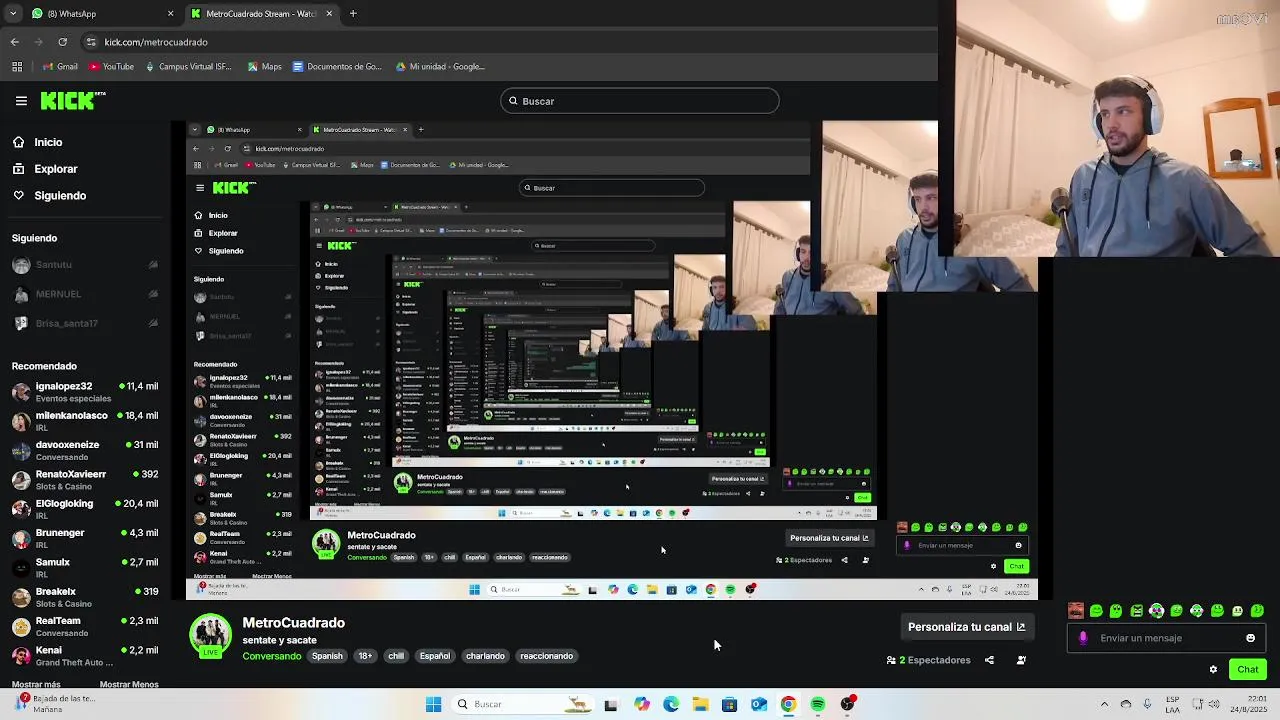Go to Inicio in the sidebar

pyautogui.click(x=37, y=142)
